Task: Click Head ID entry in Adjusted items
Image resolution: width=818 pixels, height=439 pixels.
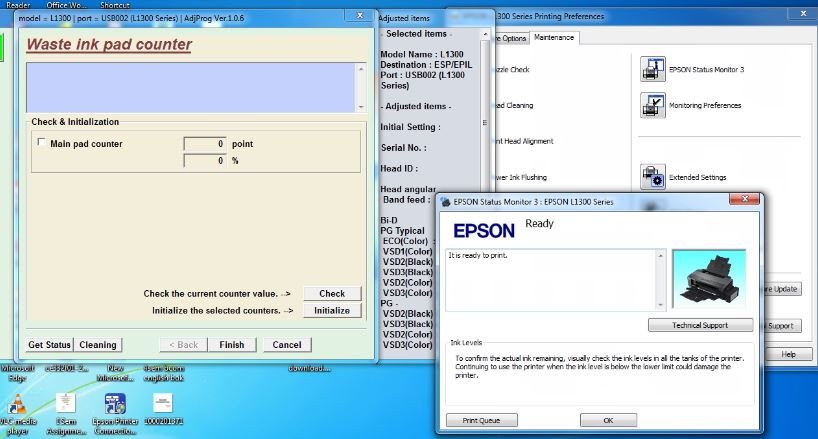Action: (399, 169)
